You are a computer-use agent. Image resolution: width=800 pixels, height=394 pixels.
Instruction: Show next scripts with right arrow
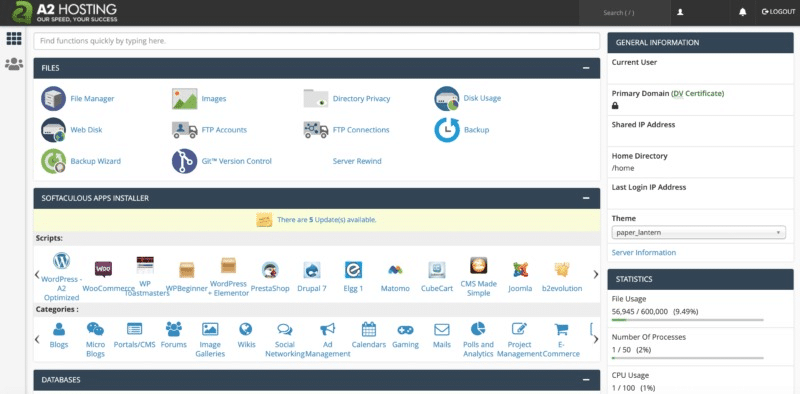595,275
